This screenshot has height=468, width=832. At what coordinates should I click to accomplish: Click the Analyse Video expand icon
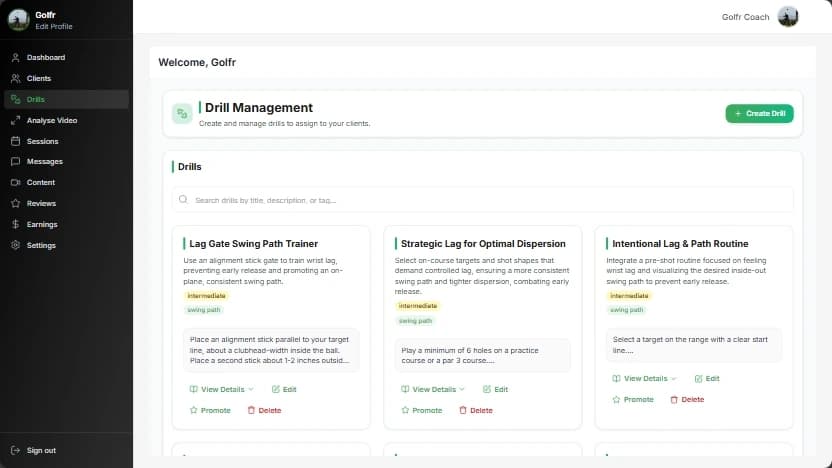16,120
